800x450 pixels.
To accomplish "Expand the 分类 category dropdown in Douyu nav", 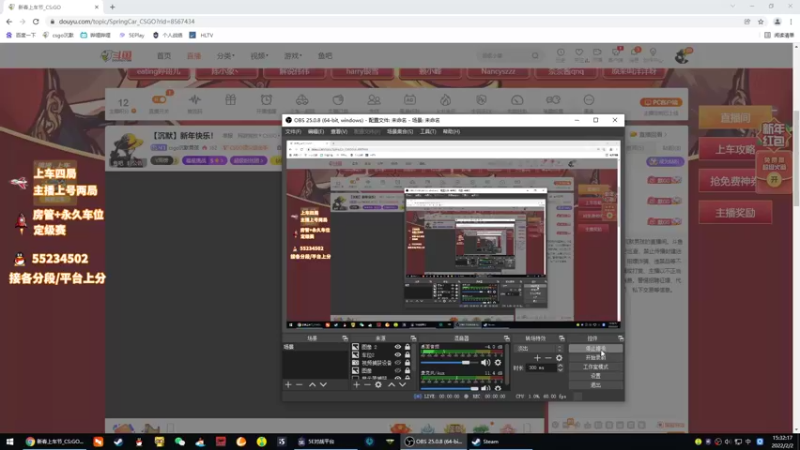I will (226, 56).
